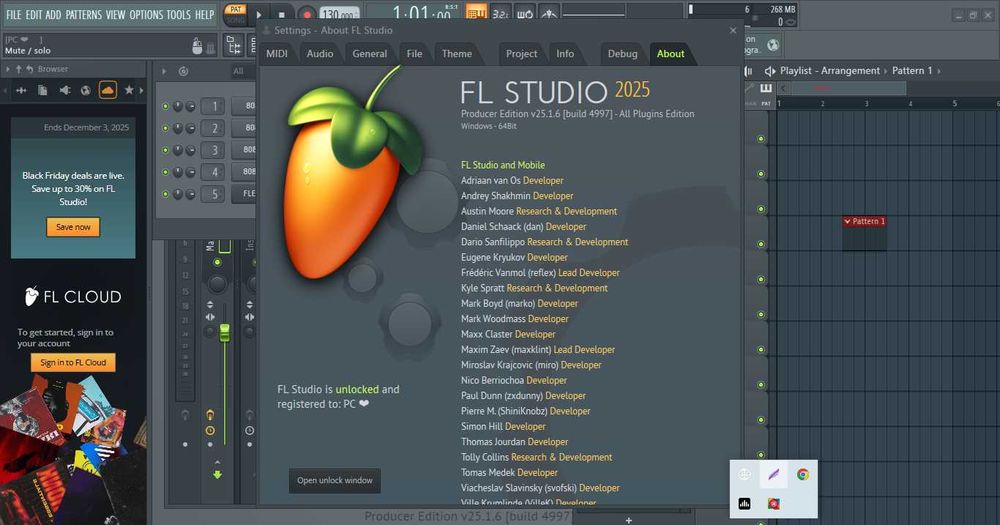This screenshot has height=525, width=1000.
Task: Click the browser undo arrow icon beside Browser label
Action: point(29,69)
